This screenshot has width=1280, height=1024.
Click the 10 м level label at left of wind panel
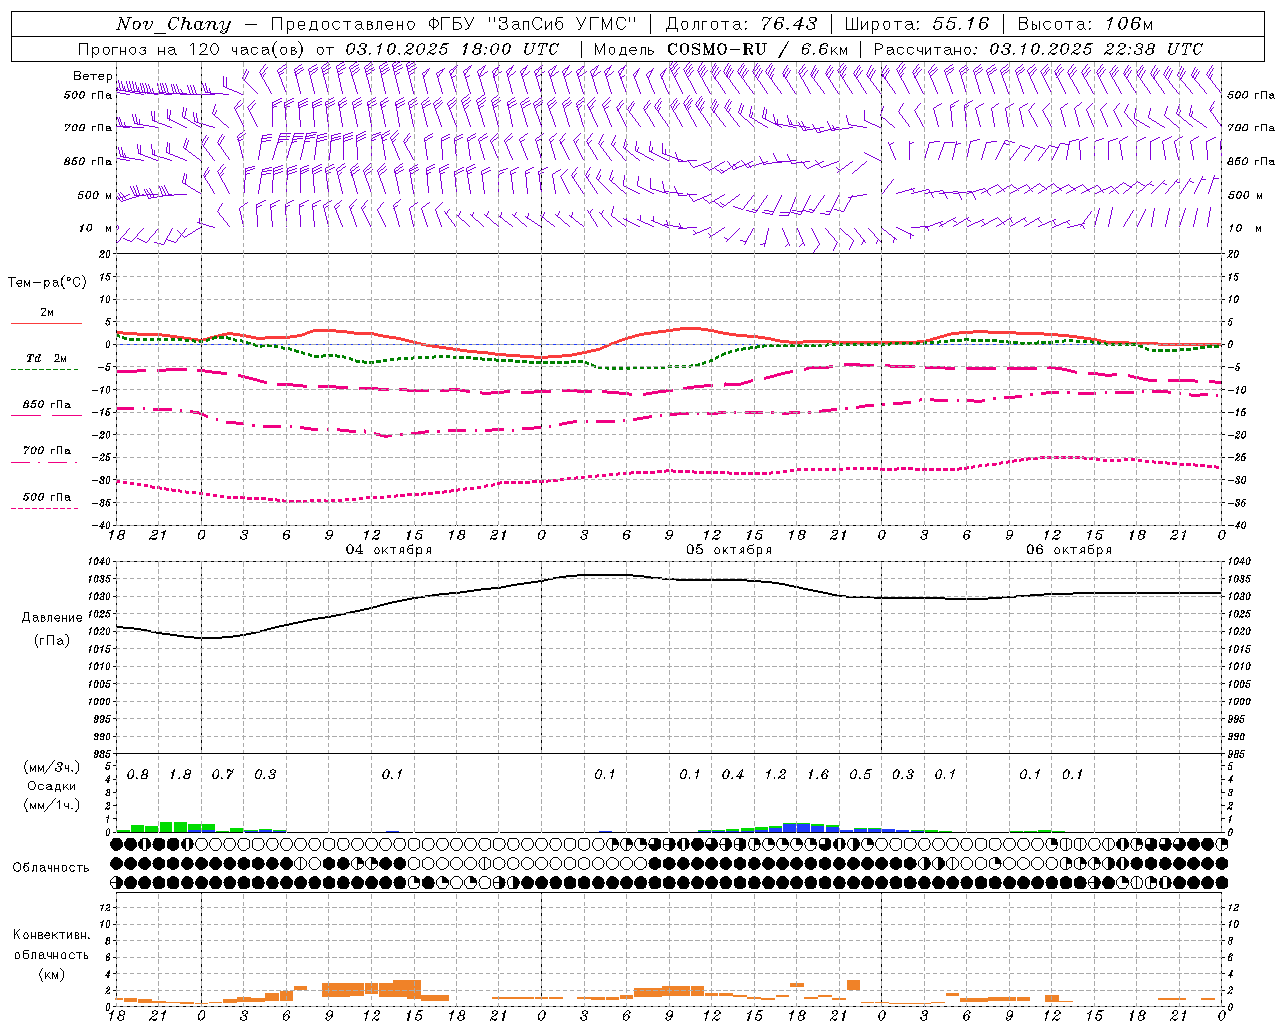pyautogui.click(x=97, y=229)
